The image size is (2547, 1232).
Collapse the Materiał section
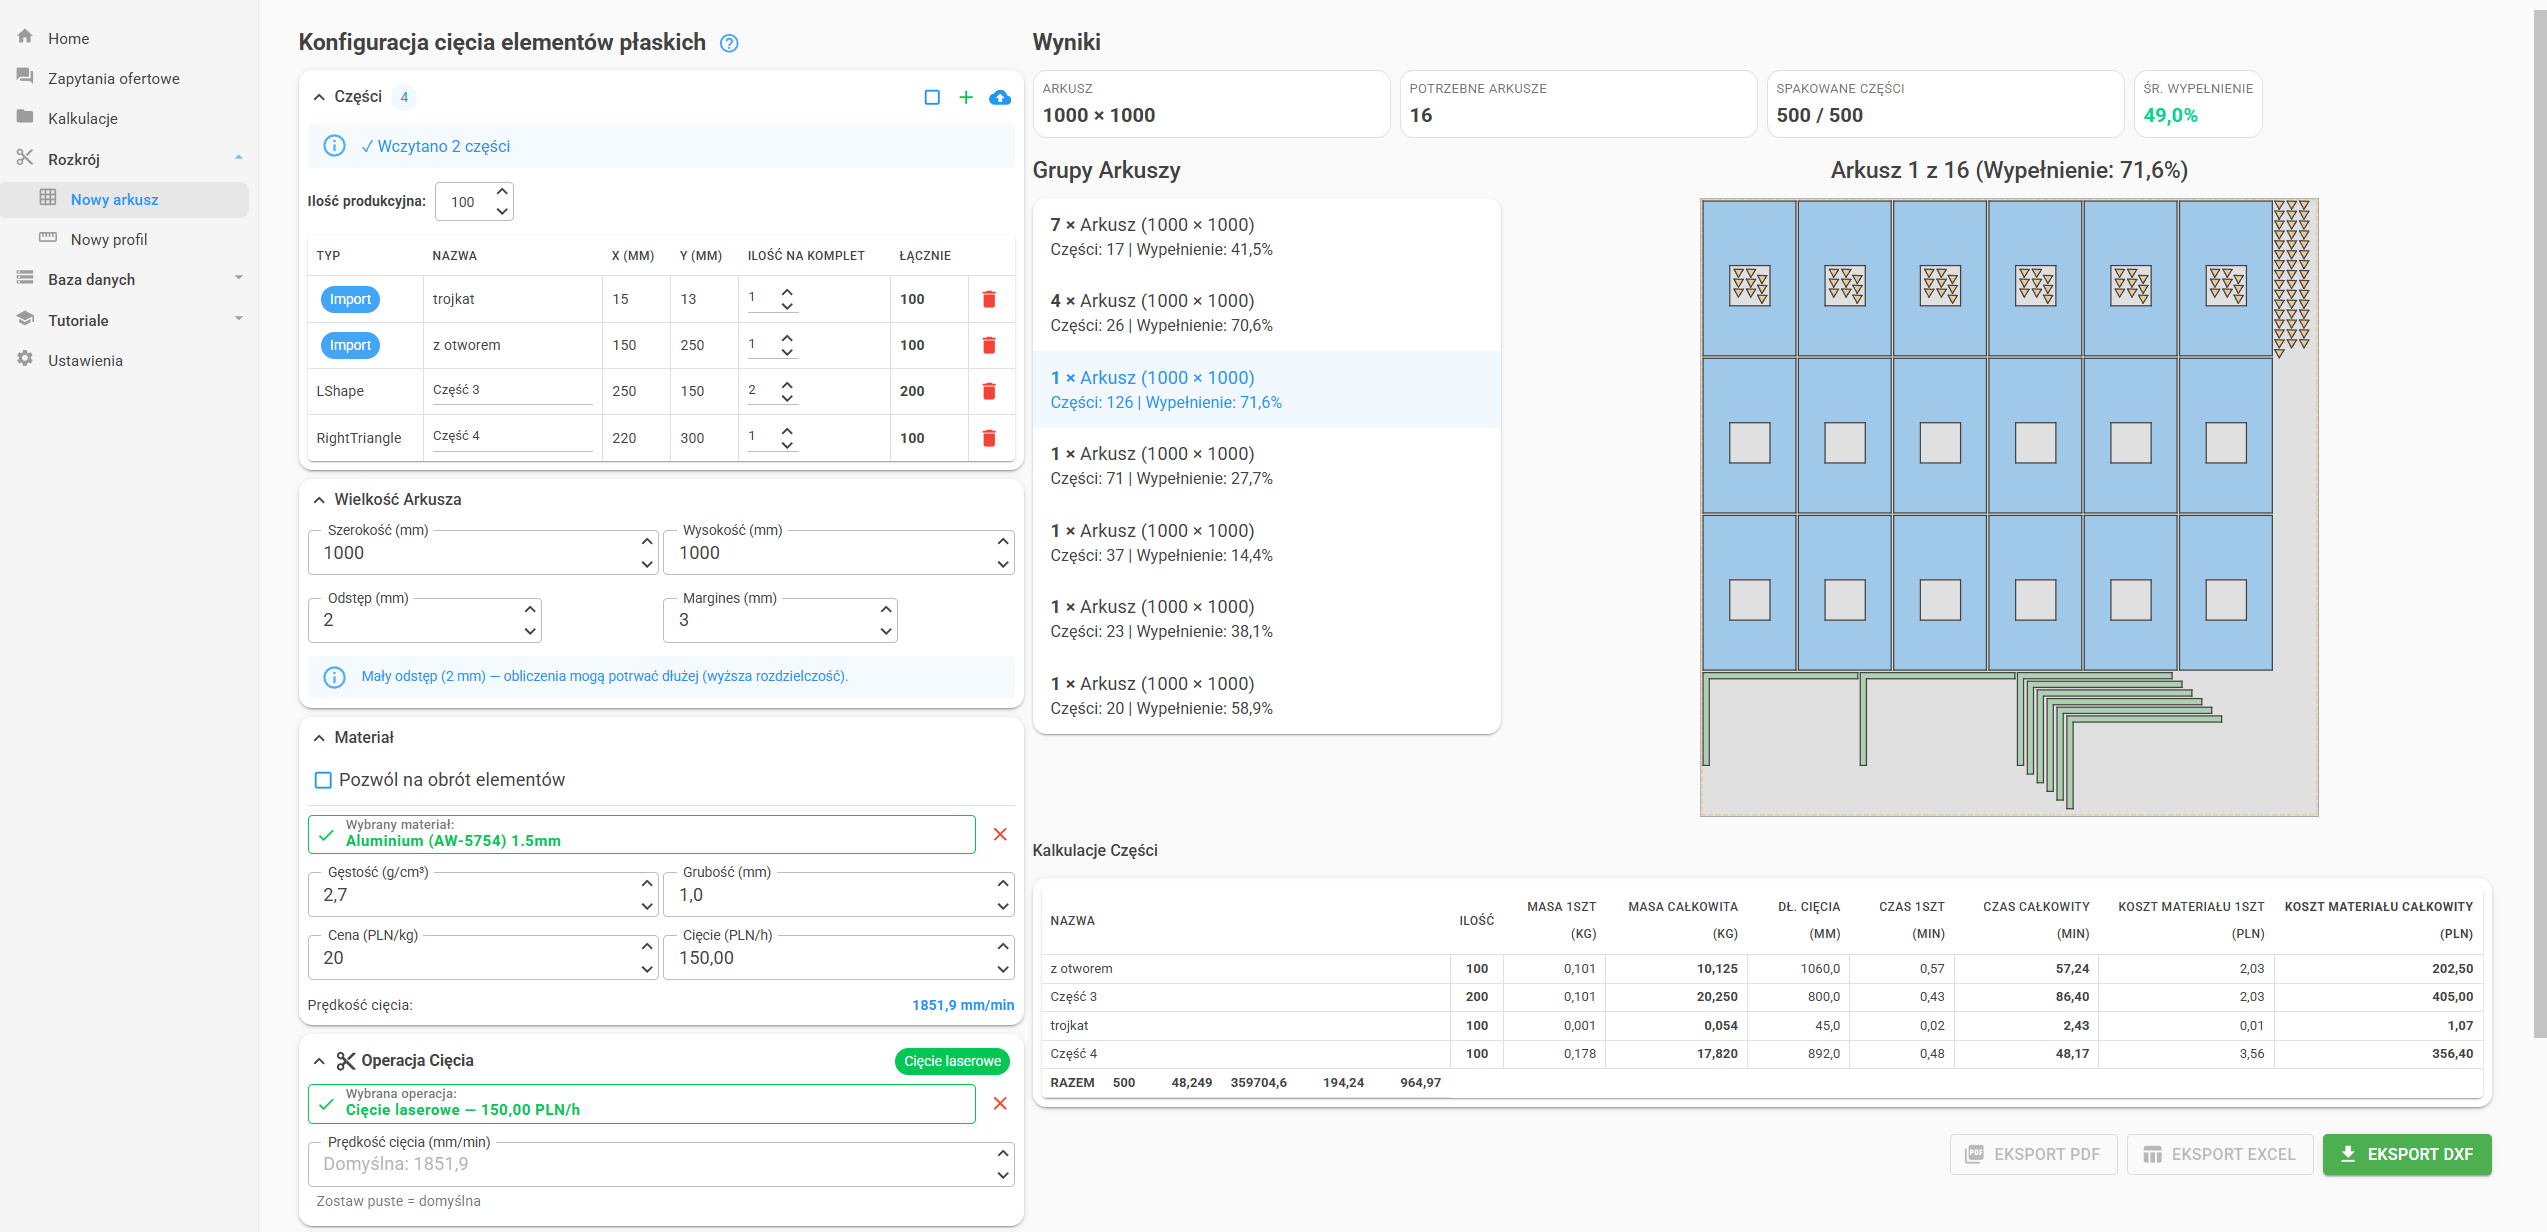pos(319,738)
